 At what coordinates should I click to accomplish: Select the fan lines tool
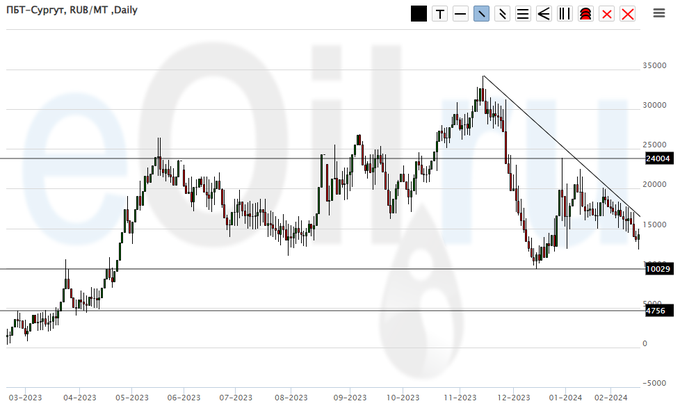[x=543, y=14]
